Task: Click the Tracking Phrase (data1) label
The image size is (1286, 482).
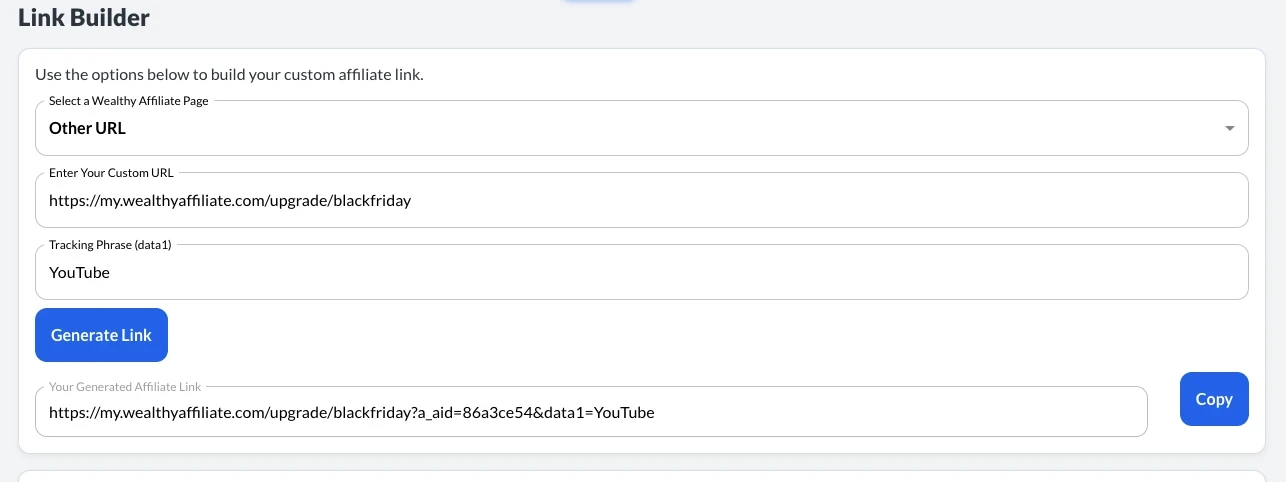Action: (110, 245)
